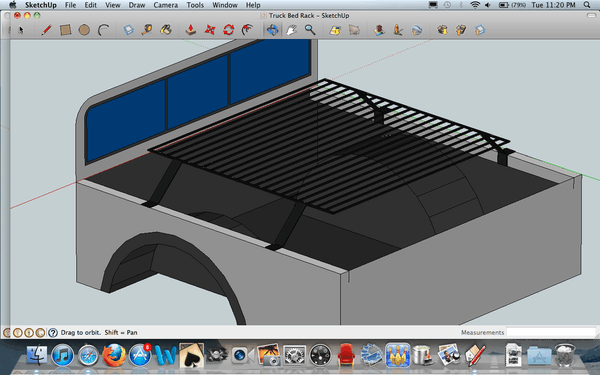Viewport: 600px width, 375px height.
Task: Select the red Move tool
Action: click(x=210, y=30)
